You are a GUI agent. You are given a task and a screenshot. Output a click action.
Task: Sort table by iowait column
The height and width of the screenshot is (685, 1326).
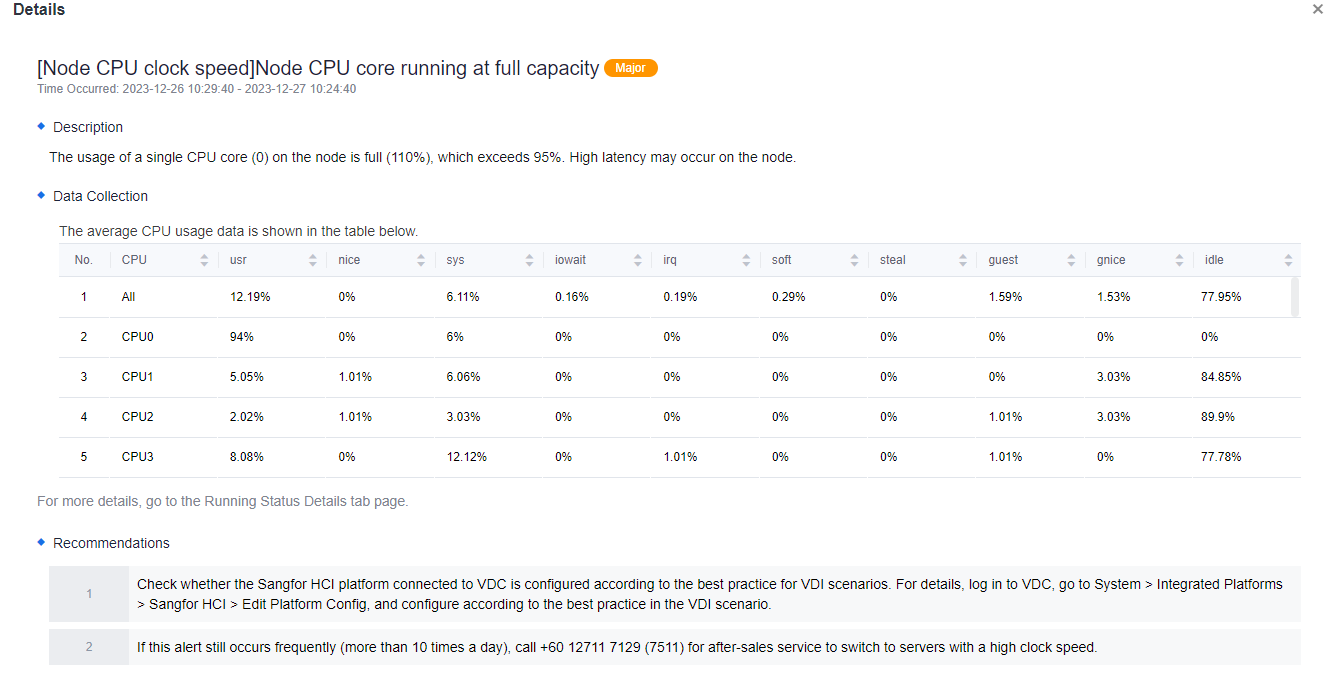pyautogui.click(x=638, y=260)
